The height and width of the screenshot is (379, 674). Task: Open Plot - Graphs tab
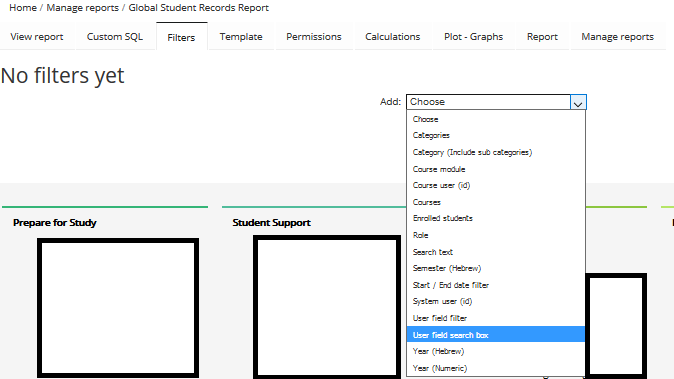[473, 37]
